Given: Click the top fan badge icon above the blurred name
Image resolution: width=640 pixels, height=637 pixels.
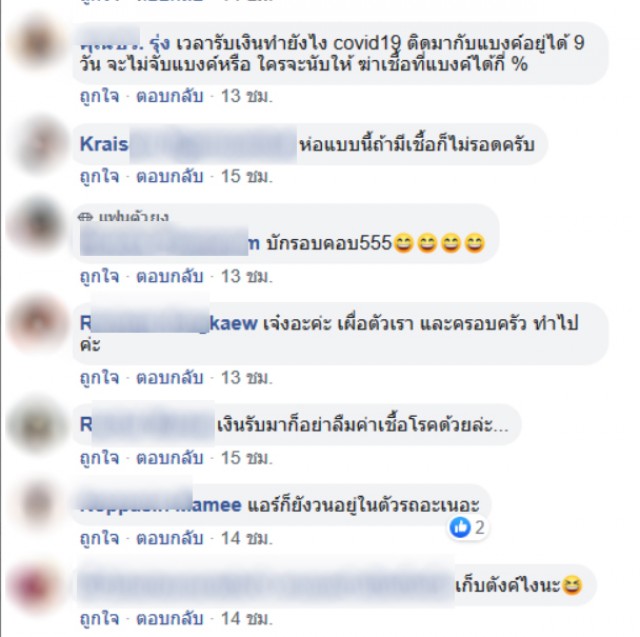Looking at the screenshot, I should point(84,217).
